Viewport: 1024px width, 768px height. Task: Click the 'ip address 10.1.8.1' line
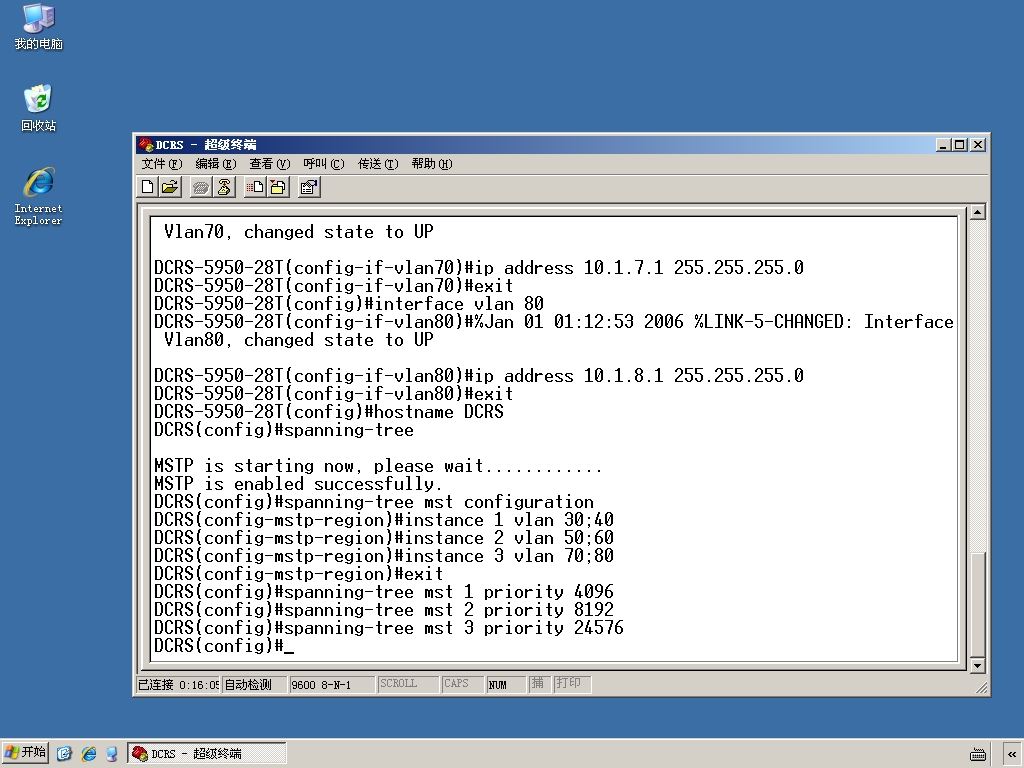point(479,376)
